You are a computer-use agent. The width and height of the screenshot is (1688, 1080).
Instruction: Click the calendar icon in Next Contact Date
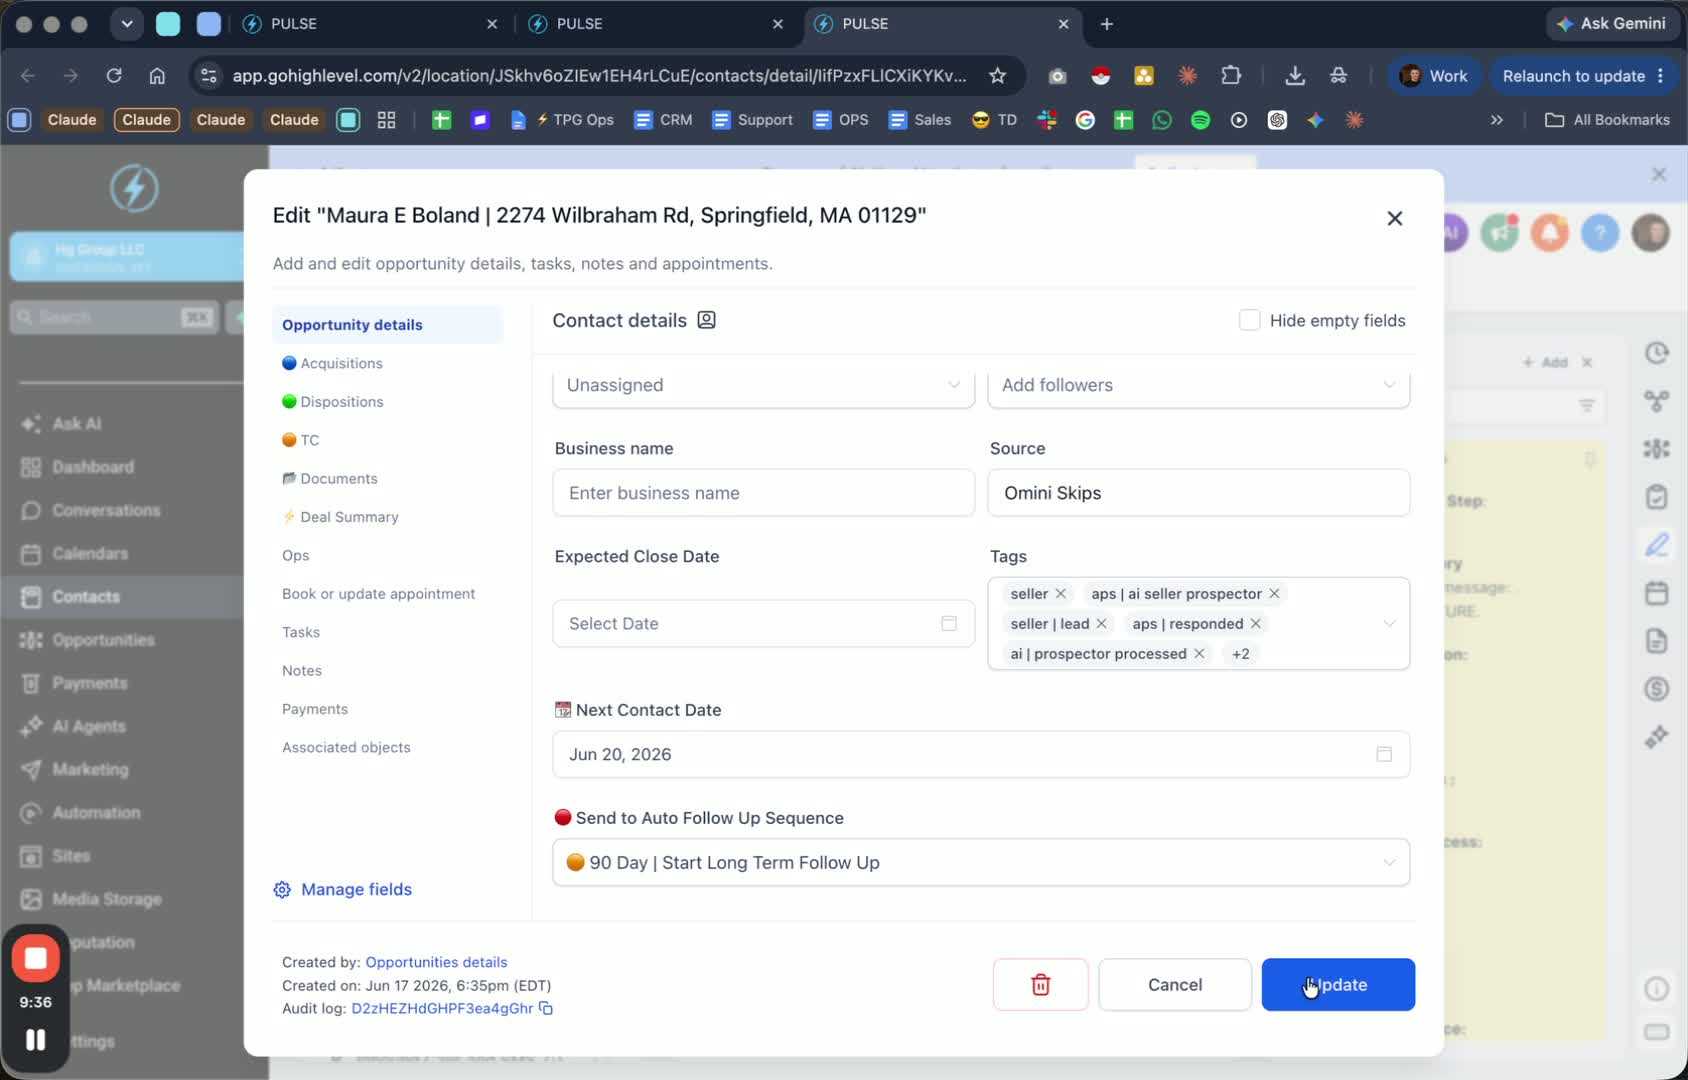coord(1384,754)
